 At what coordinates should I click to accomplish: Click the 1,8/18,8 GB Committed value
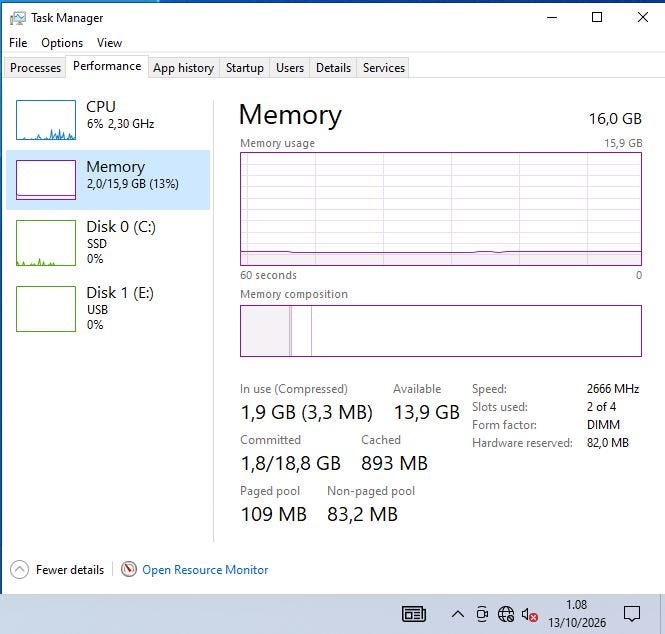pyautogui.click(x=291, y=463)
